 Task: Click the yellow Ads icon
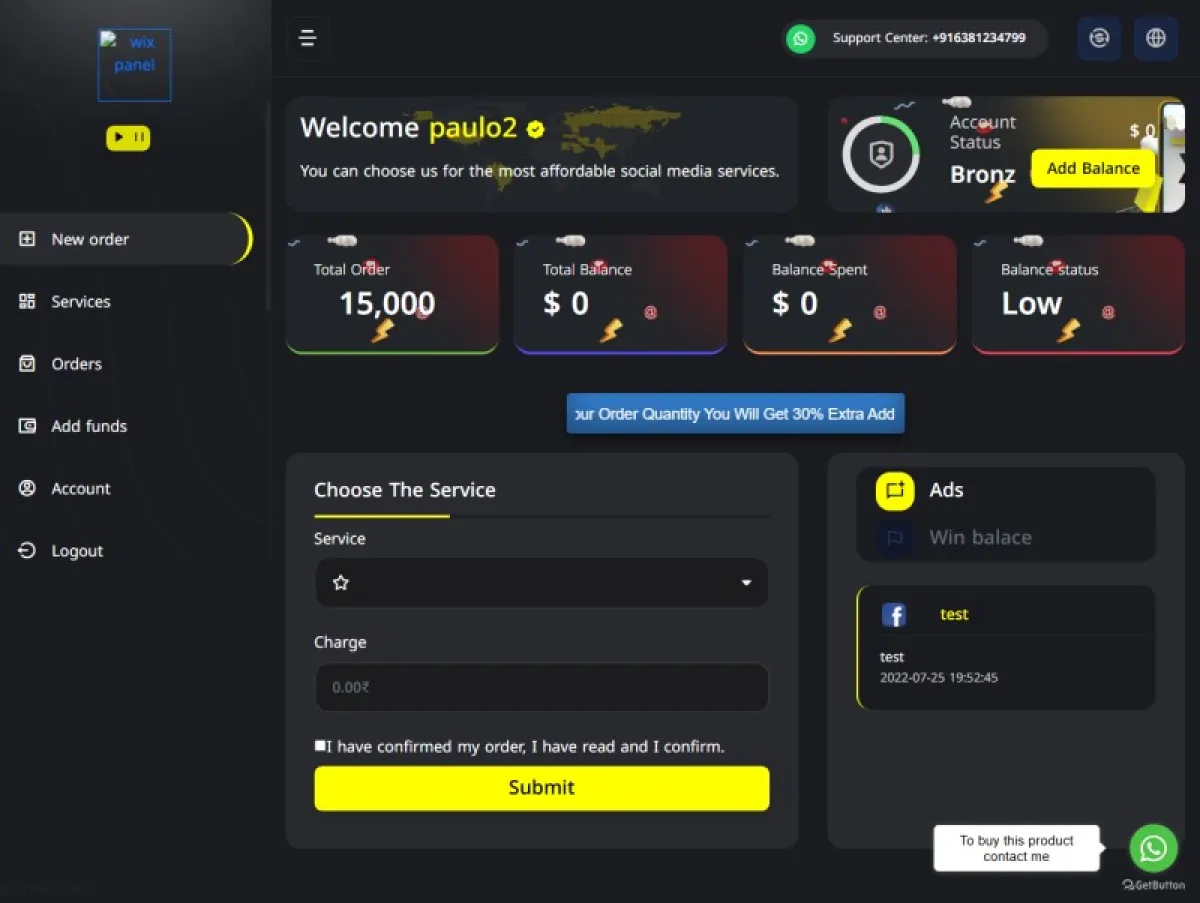[x=895, y=490]
